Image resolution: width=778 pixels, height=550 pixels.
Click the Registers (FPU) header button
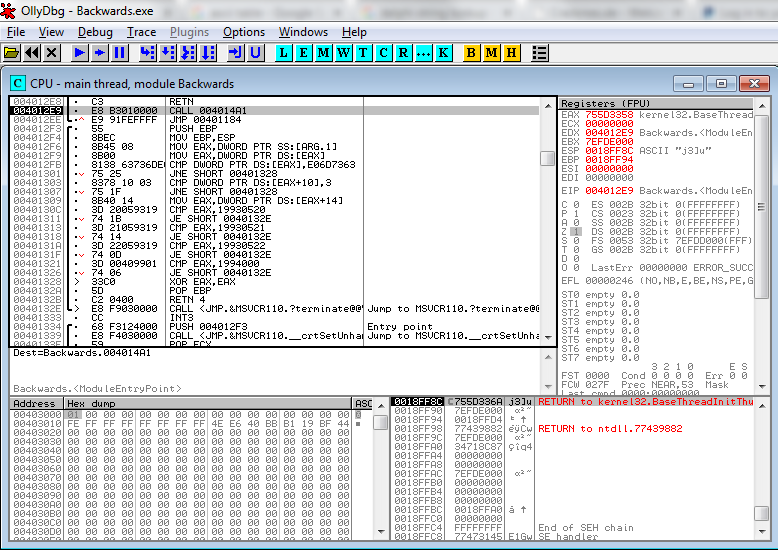pos(656,103)
